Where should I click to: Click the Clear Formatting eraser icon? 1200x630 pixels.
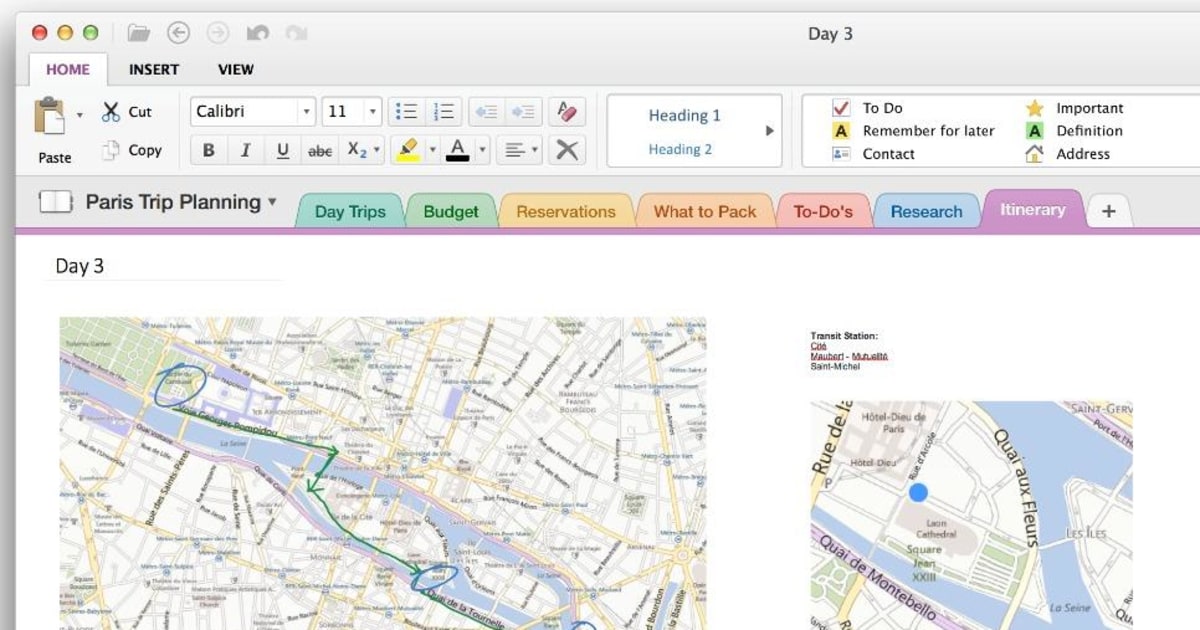coord(566,110)
